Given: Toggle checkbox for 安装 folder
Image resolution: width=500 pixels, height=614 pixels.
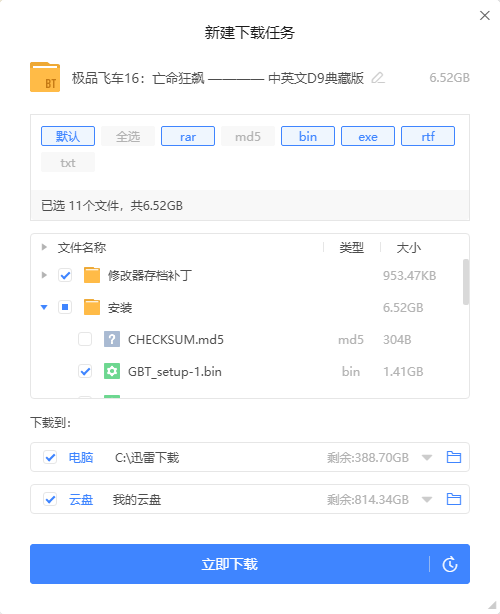Looking at the screenshot, I should (x=65, y=307).
